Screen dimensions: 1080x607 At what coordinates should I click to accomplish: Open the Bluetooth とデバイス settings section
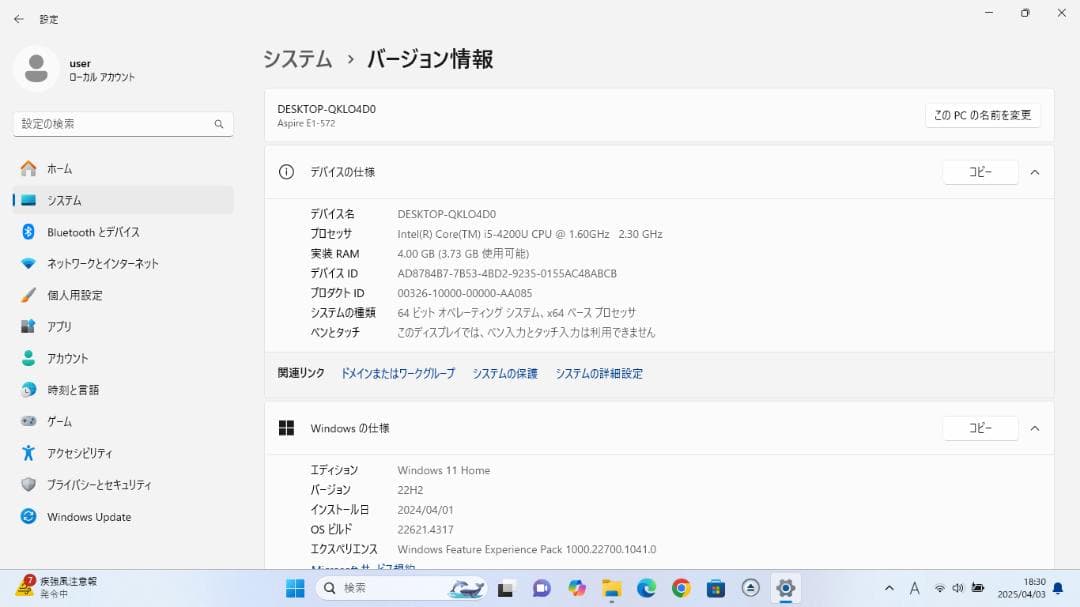point(92,231)
